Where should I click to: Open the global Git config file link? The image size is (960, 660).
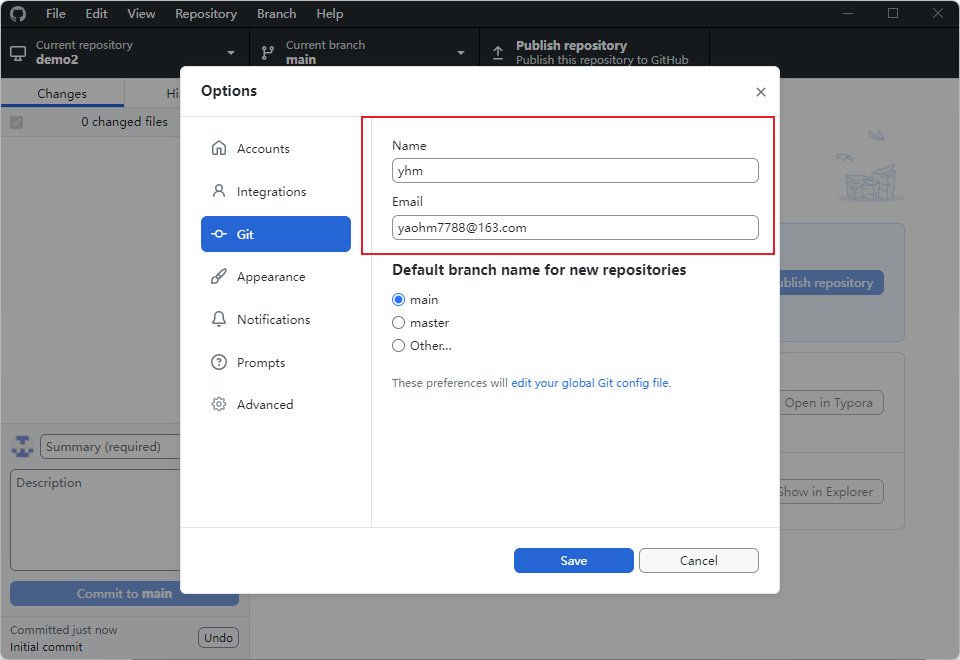(x=590, y=383)
